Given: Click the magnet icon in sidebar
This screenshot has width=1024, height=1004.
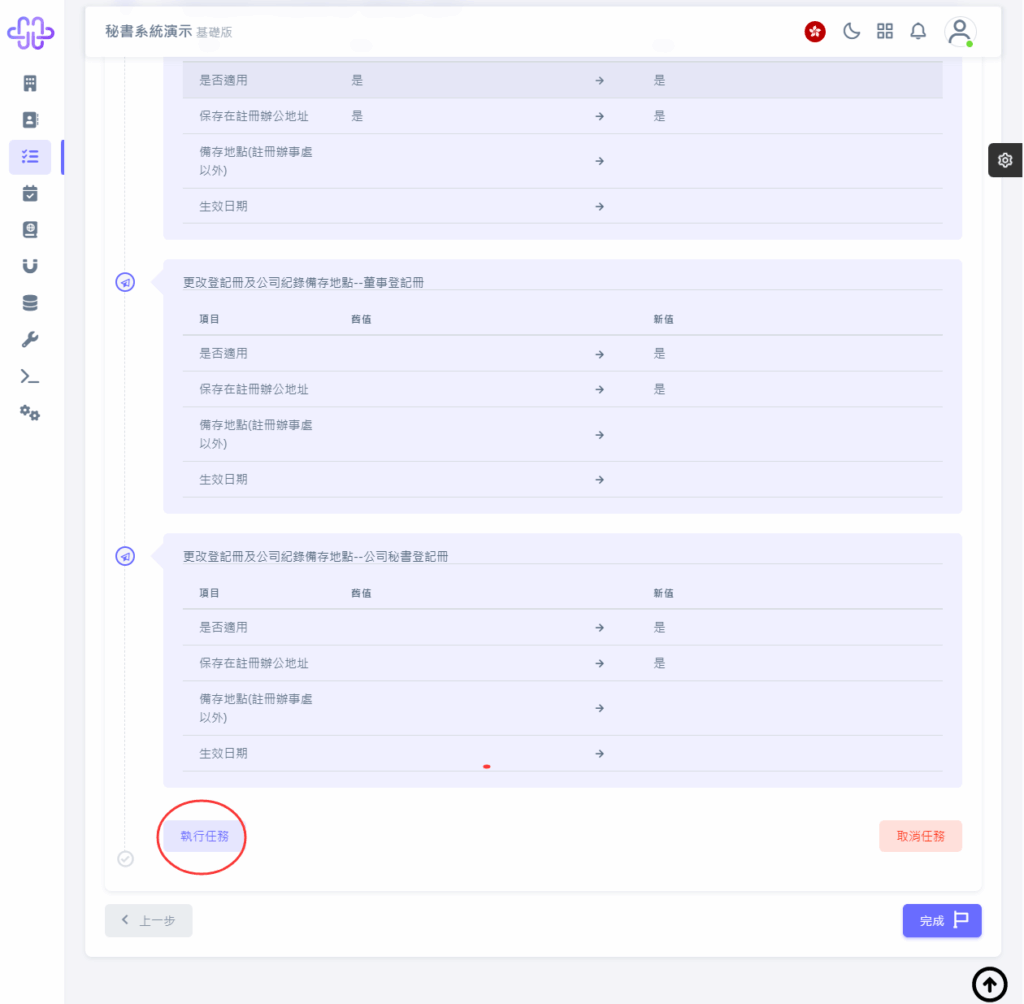Looking at the screenshot, I should [x=30, y=266].
